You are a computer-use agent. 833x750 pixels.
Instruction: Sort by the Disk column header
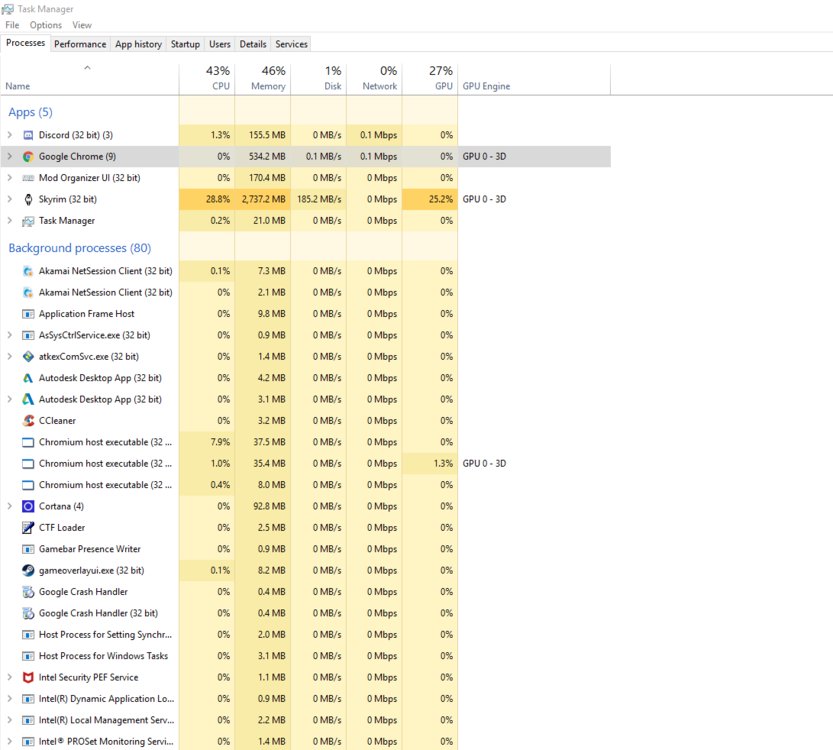pyautogui.click(x=319, y=79)
